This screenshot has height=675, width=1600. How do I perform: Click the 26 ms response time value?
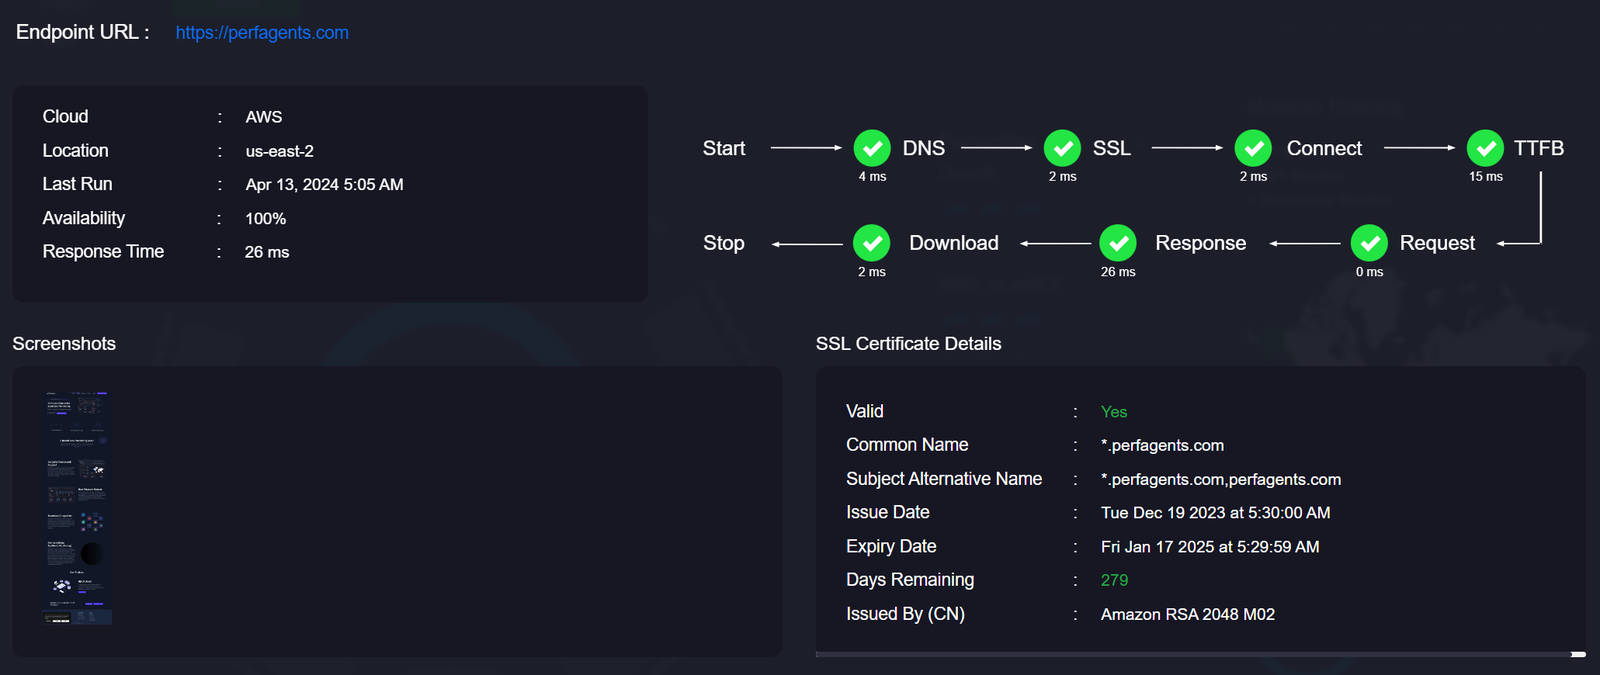pyautogui.click(x=267, y=252)
